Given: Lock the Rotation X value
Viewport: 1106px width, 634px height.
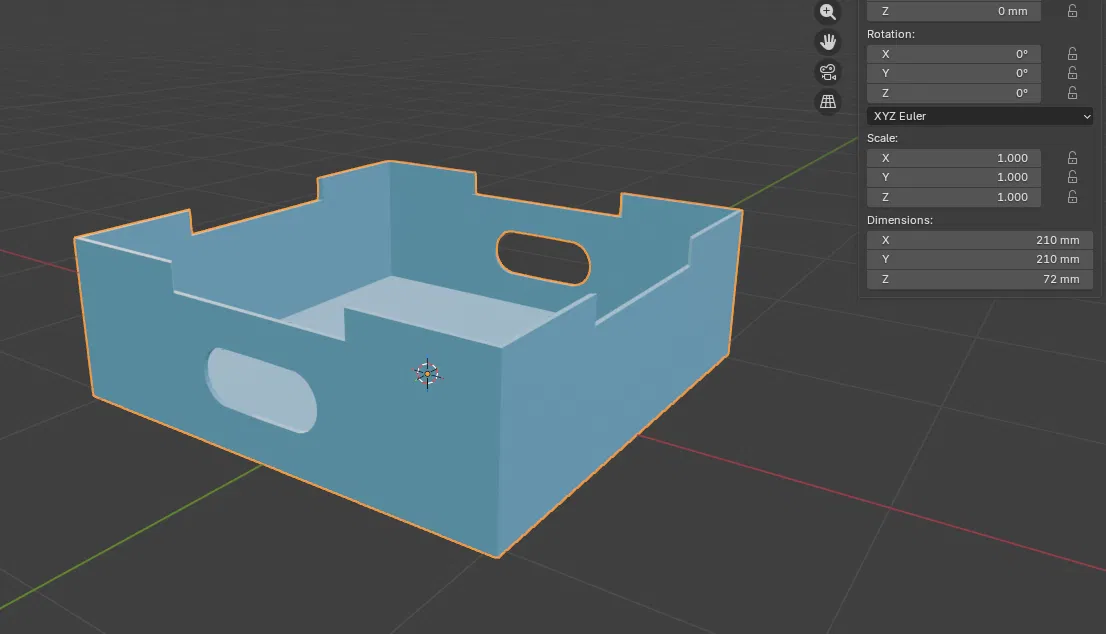Looking at the screenshot, I should (x=1072, y=54).
